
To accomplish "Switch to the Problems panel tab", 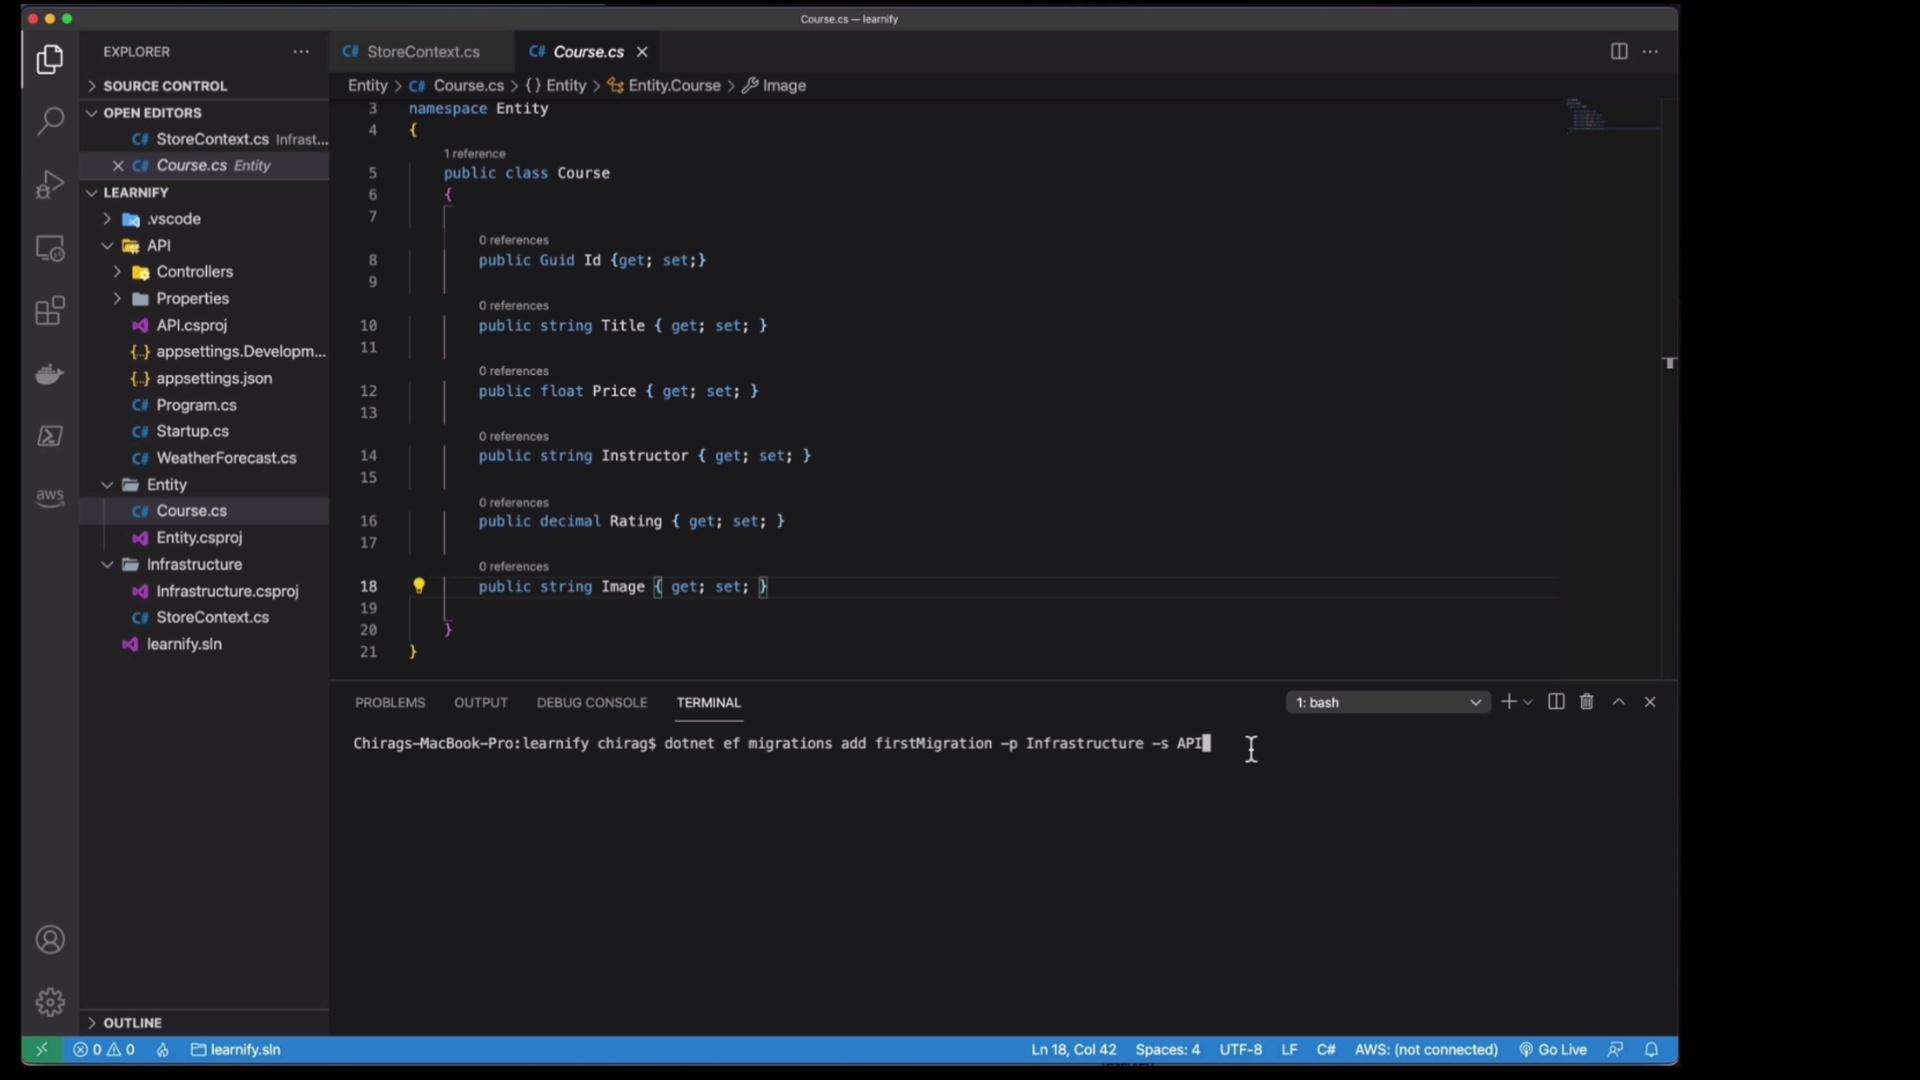I will (x=390, y=702).
